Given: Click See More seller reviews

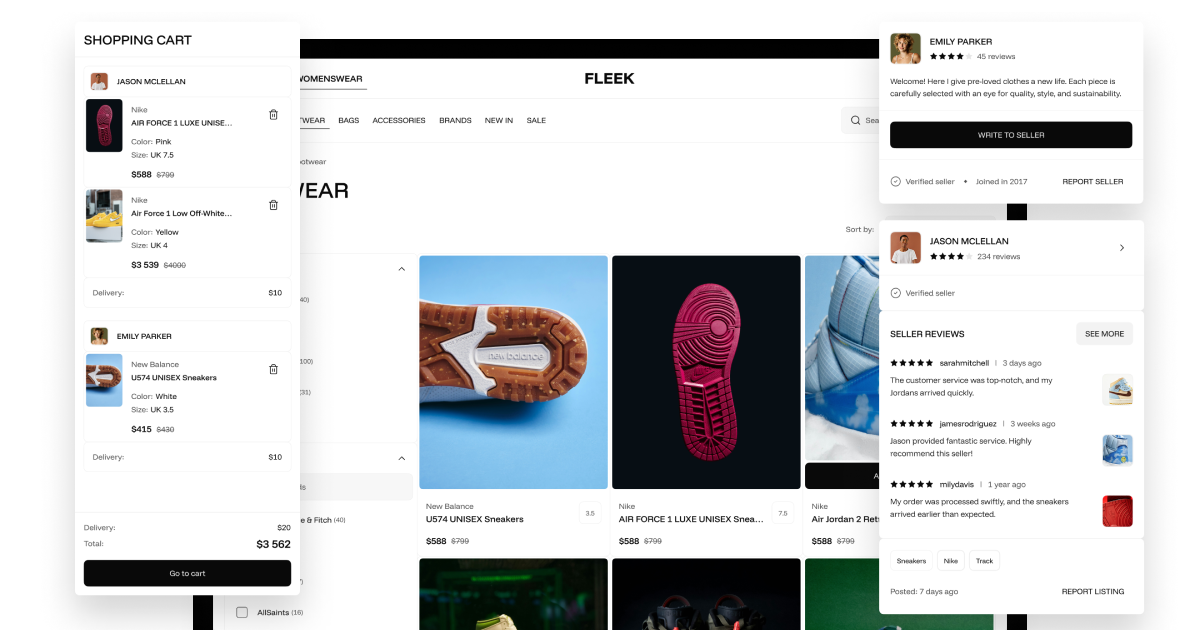Looking at the screenshot, I should pyautogui.click(x=1104, y=334).
